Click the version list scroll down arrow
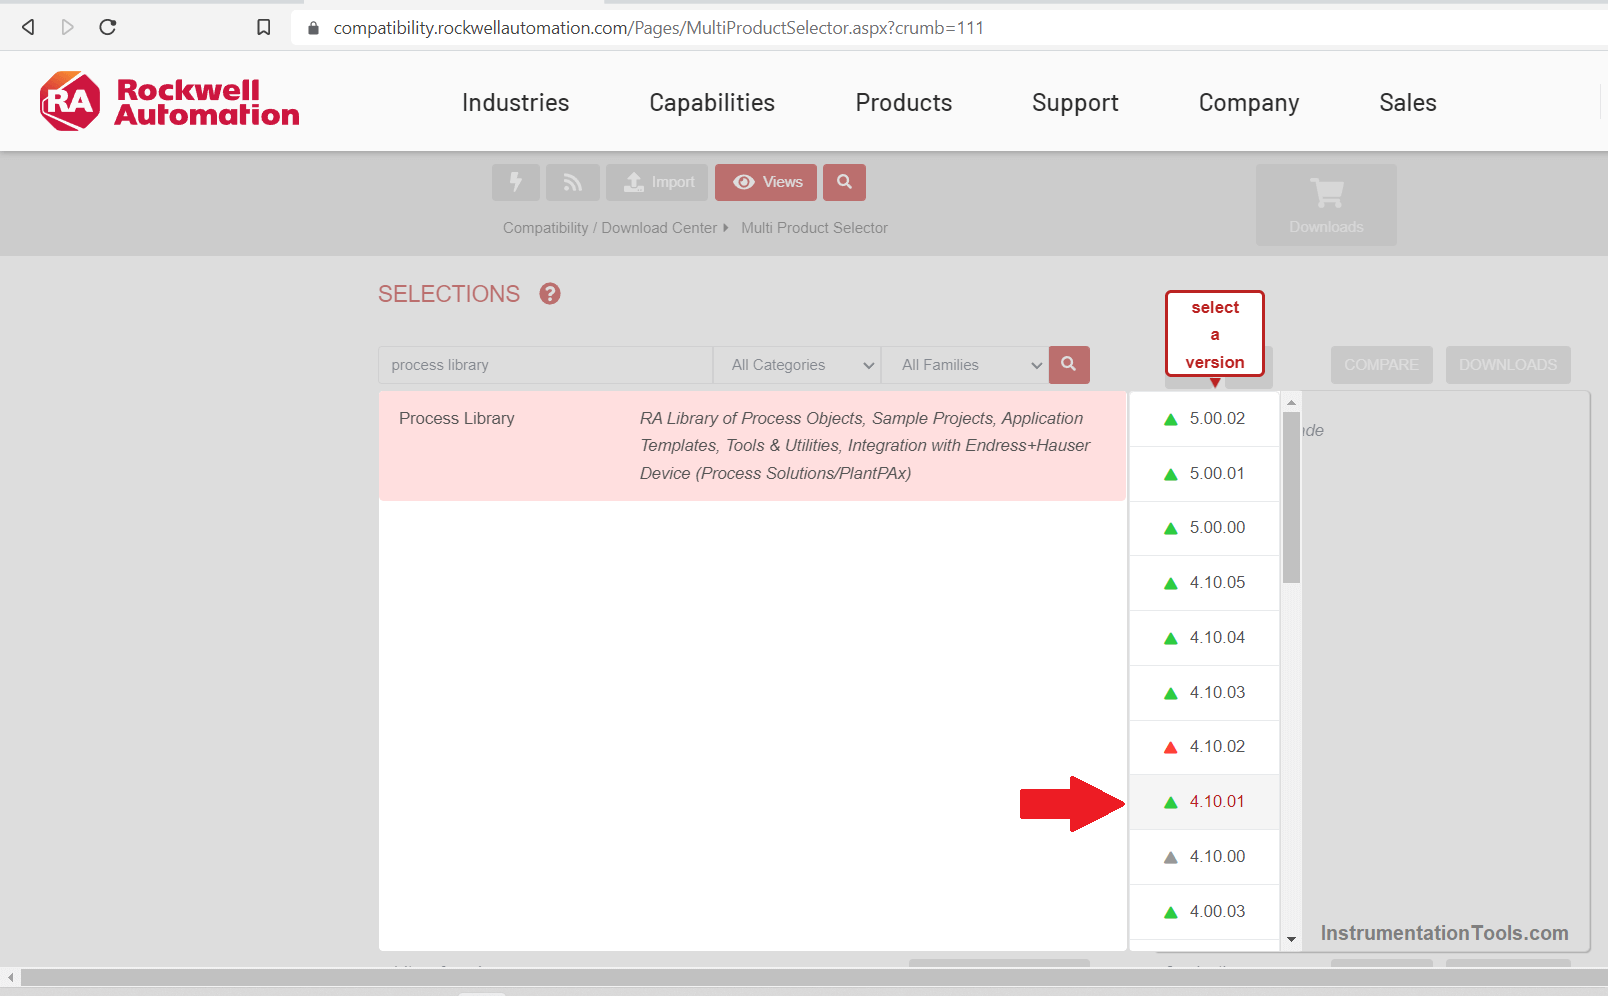The width and height of the screenshot is (1608, 996). [1291, 939]
